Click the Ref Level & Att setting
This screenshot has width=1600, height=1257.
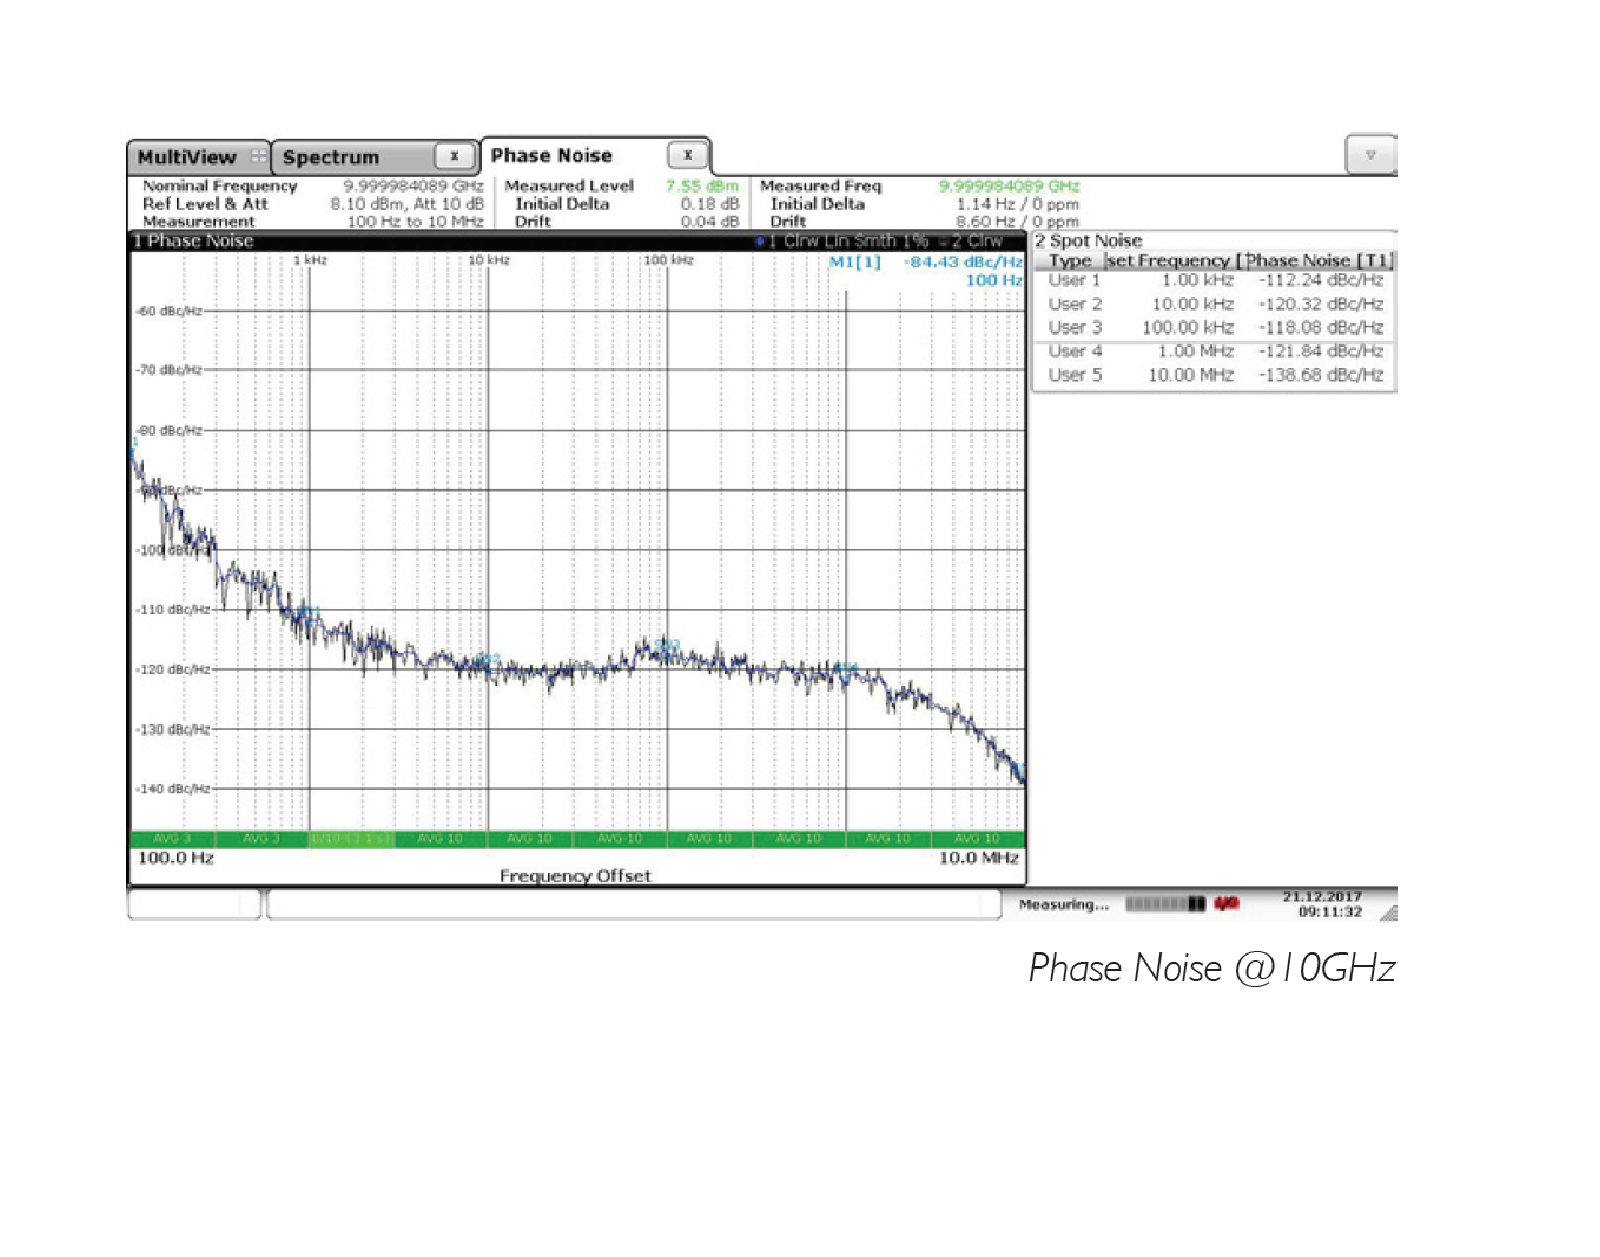(313, 204)
